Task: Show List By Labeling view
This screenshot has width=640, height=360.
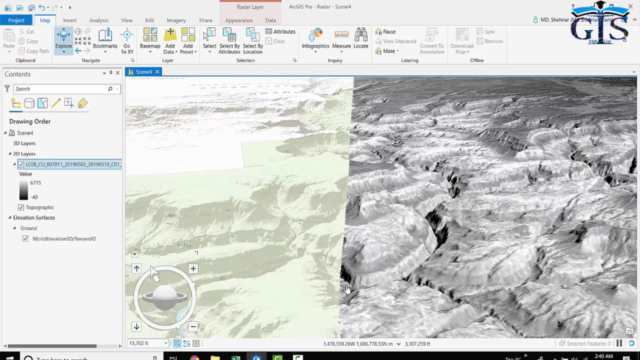Action: pos(82,103)
